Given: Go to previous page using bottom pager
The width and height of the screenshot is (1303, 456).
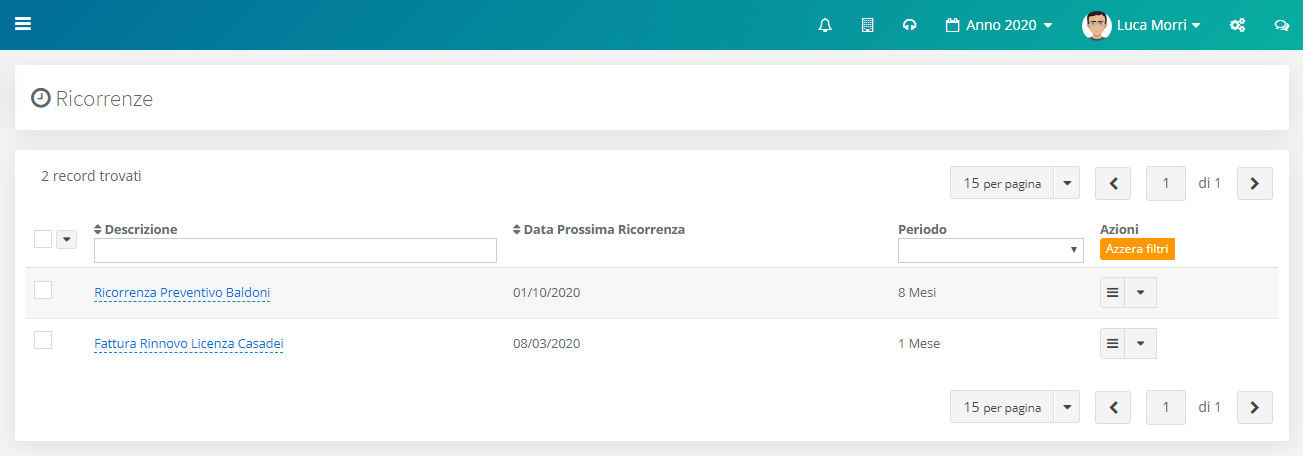Looking at the screenshot, I should pos(1113,407).
